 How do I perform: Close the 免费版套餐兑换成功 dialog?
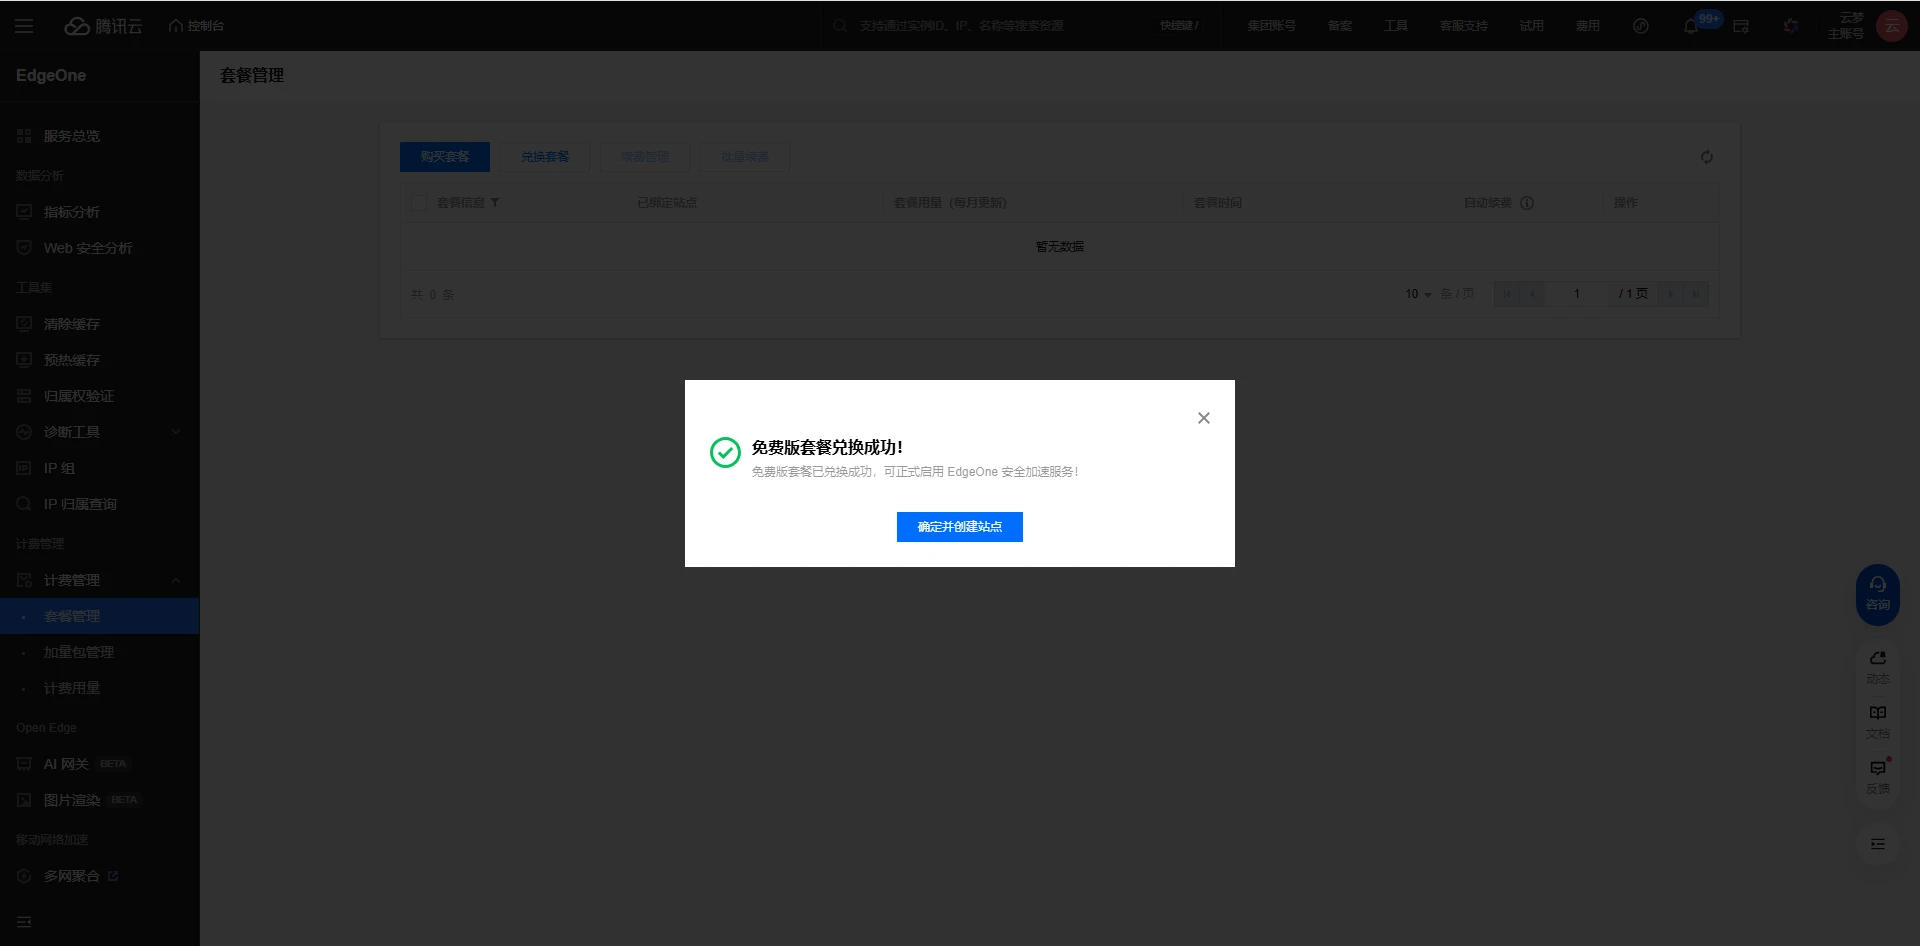point(1203,418)
